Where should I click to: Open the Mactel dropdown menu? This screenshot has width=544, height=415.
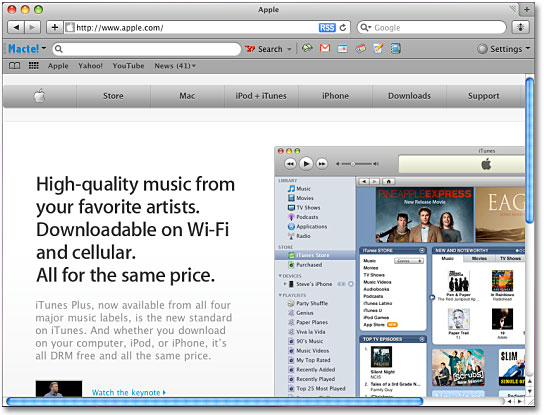(x=27, y=49)
